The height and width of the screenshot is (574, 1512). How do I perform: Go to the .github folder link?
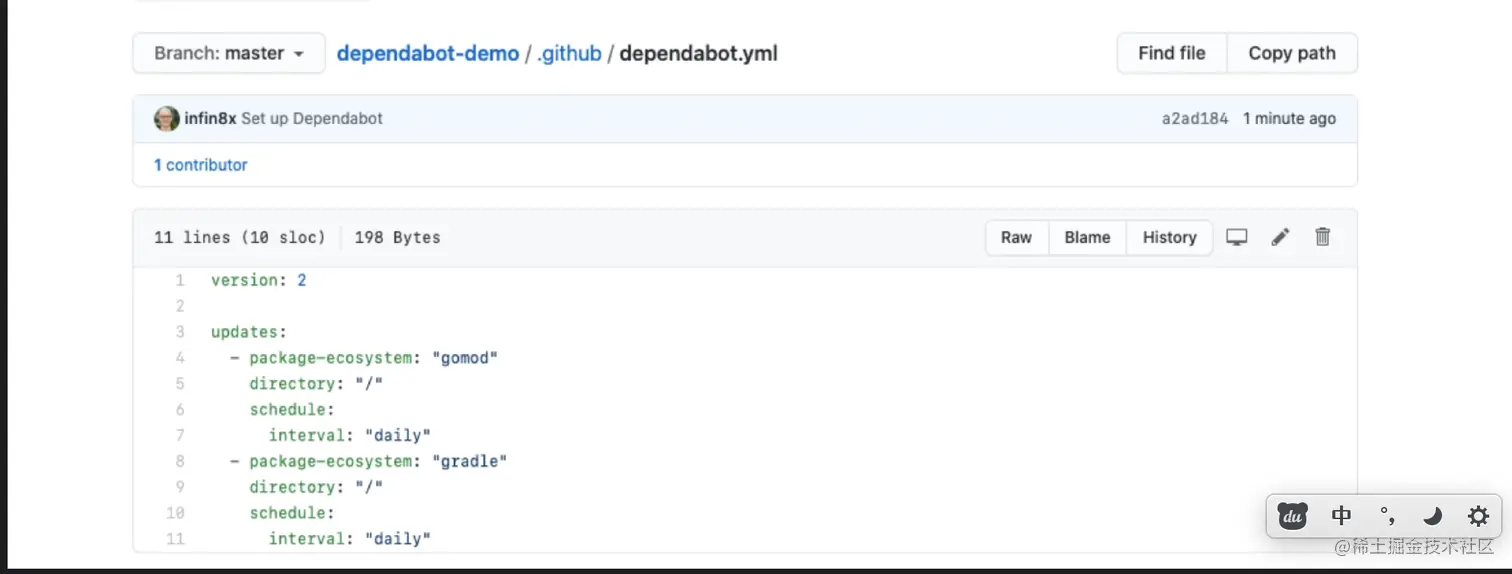point(569,53)
